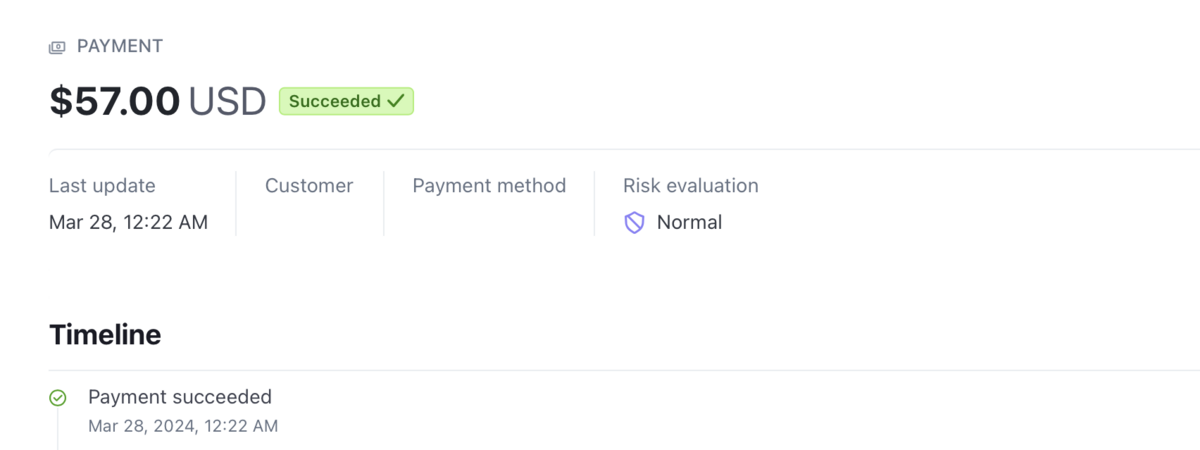Click the vertical timeline connector line
This screenshot has width=1200, height=450.
[x=58, y=429]
